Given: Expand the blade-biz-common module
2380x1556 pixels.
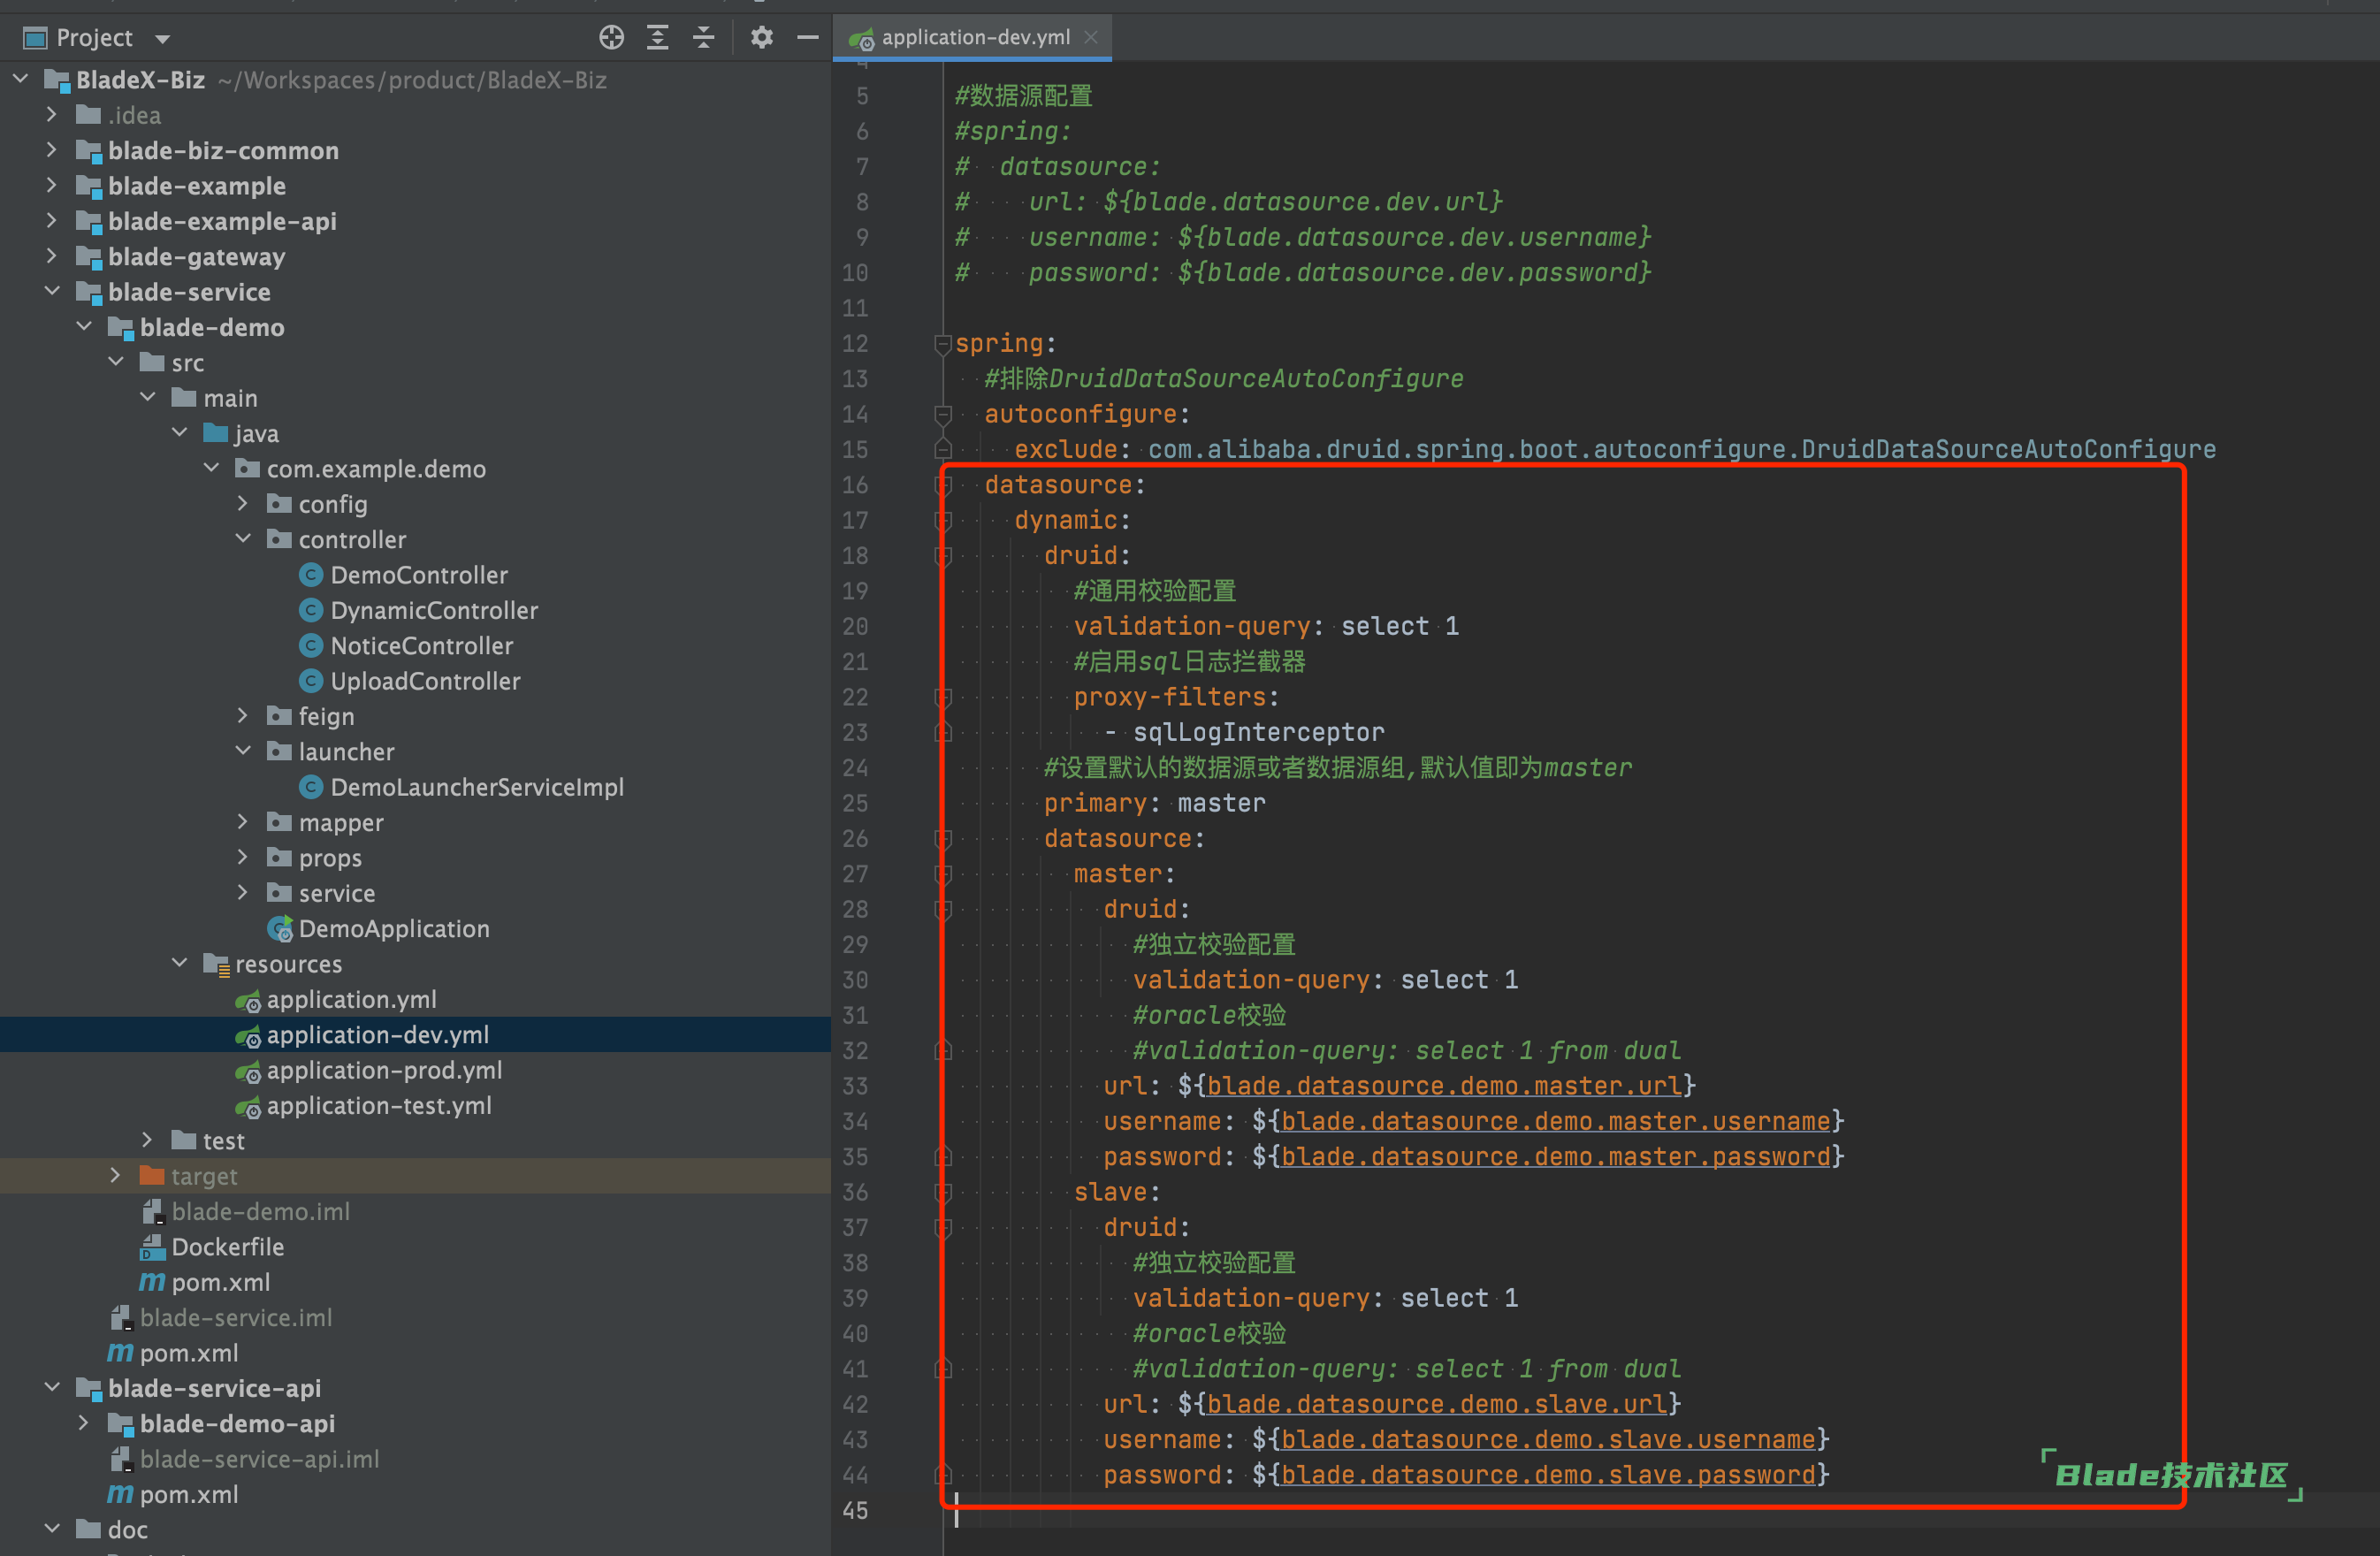Looking at the screenshot, I should 52,150.
